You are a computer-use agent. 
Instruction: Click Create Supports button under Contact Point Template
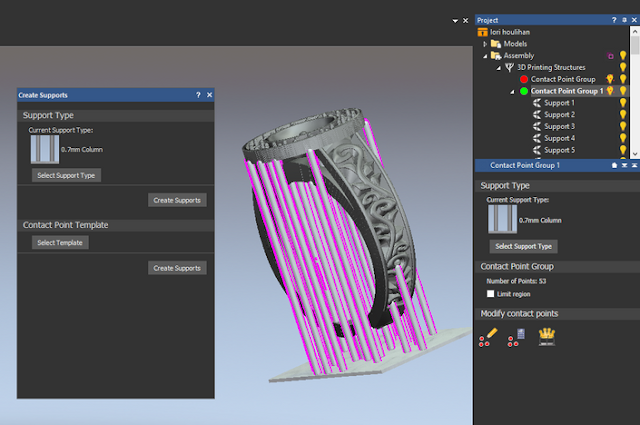point(177,268)
